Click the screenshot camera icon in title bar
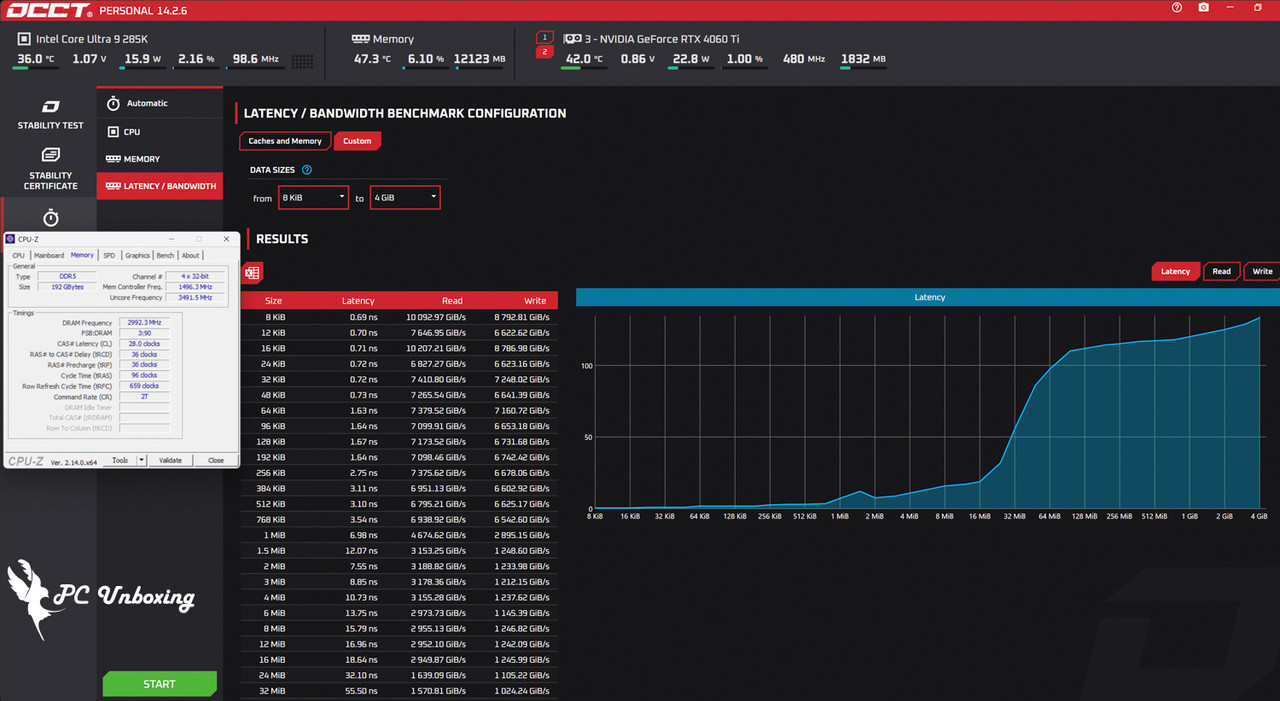The width and height of the screenshot is (1280, 701). pyautogui.click(x=1203, y=8)
